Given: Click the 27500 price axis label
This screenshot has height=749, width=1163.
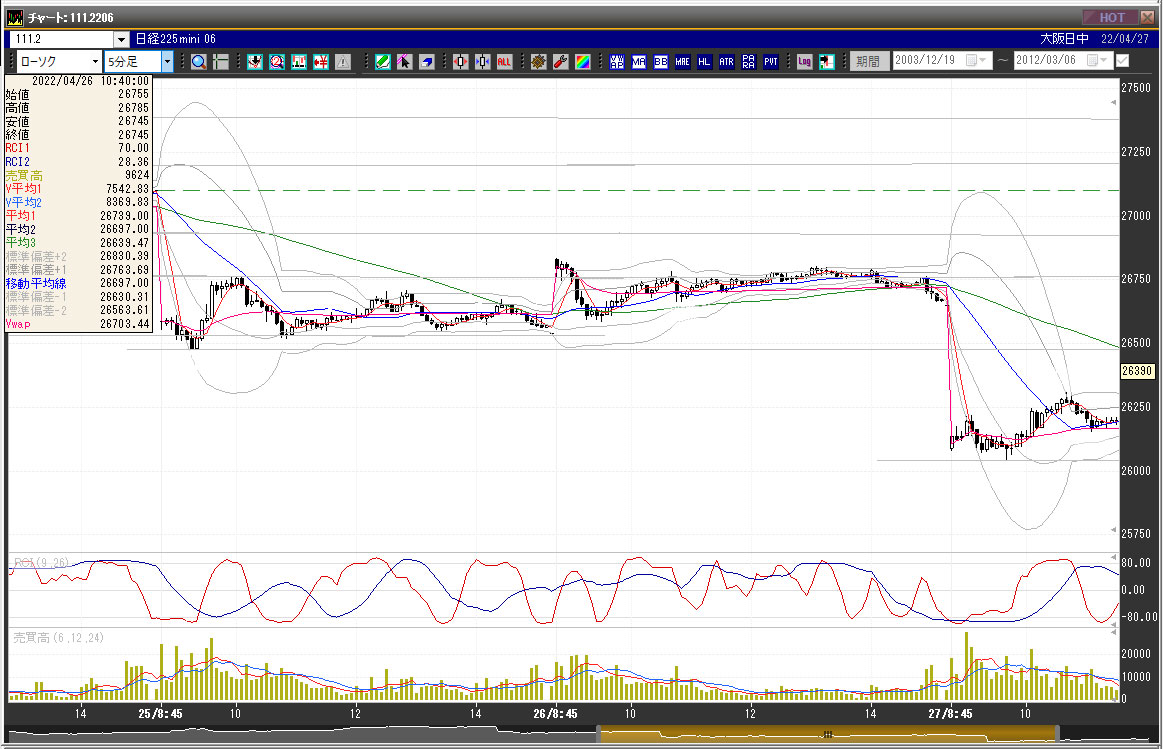Looking at the screenshot, I should 1136,88.
